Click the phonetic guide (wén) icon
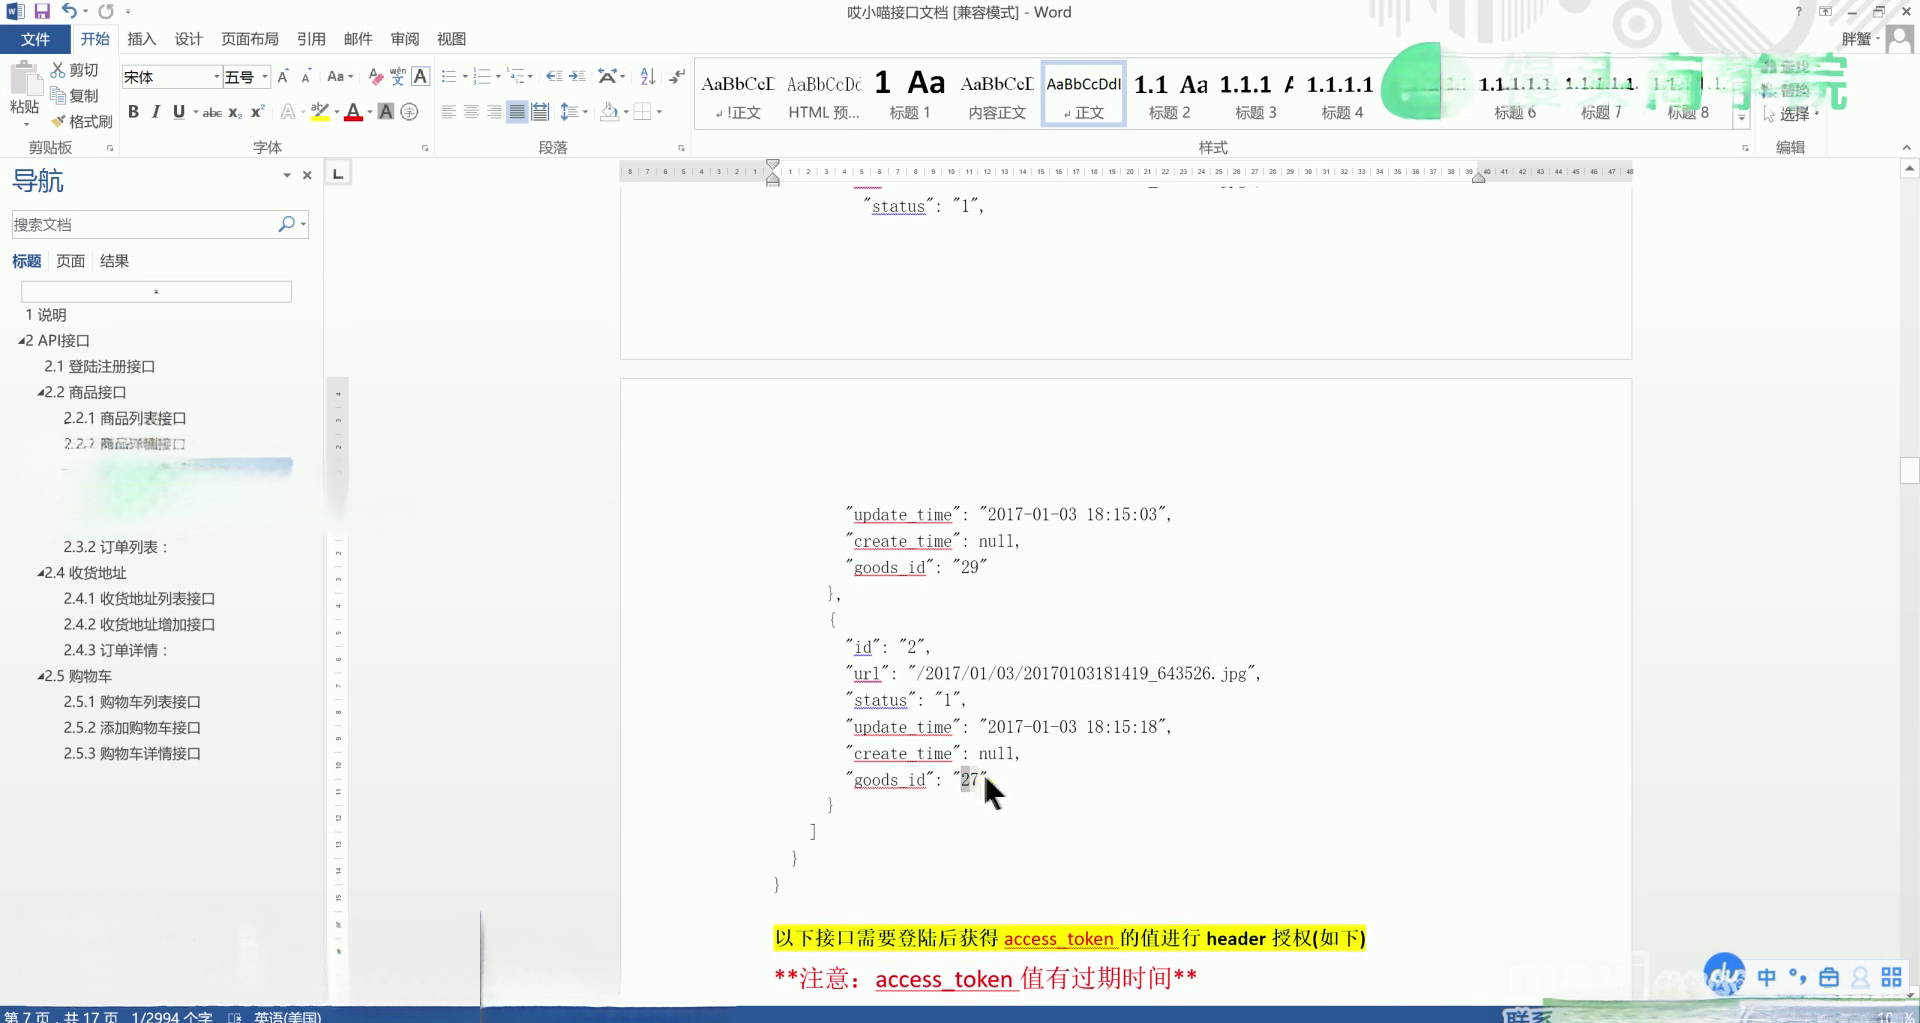The image size is (1920, 1023). tap(398, 77)
